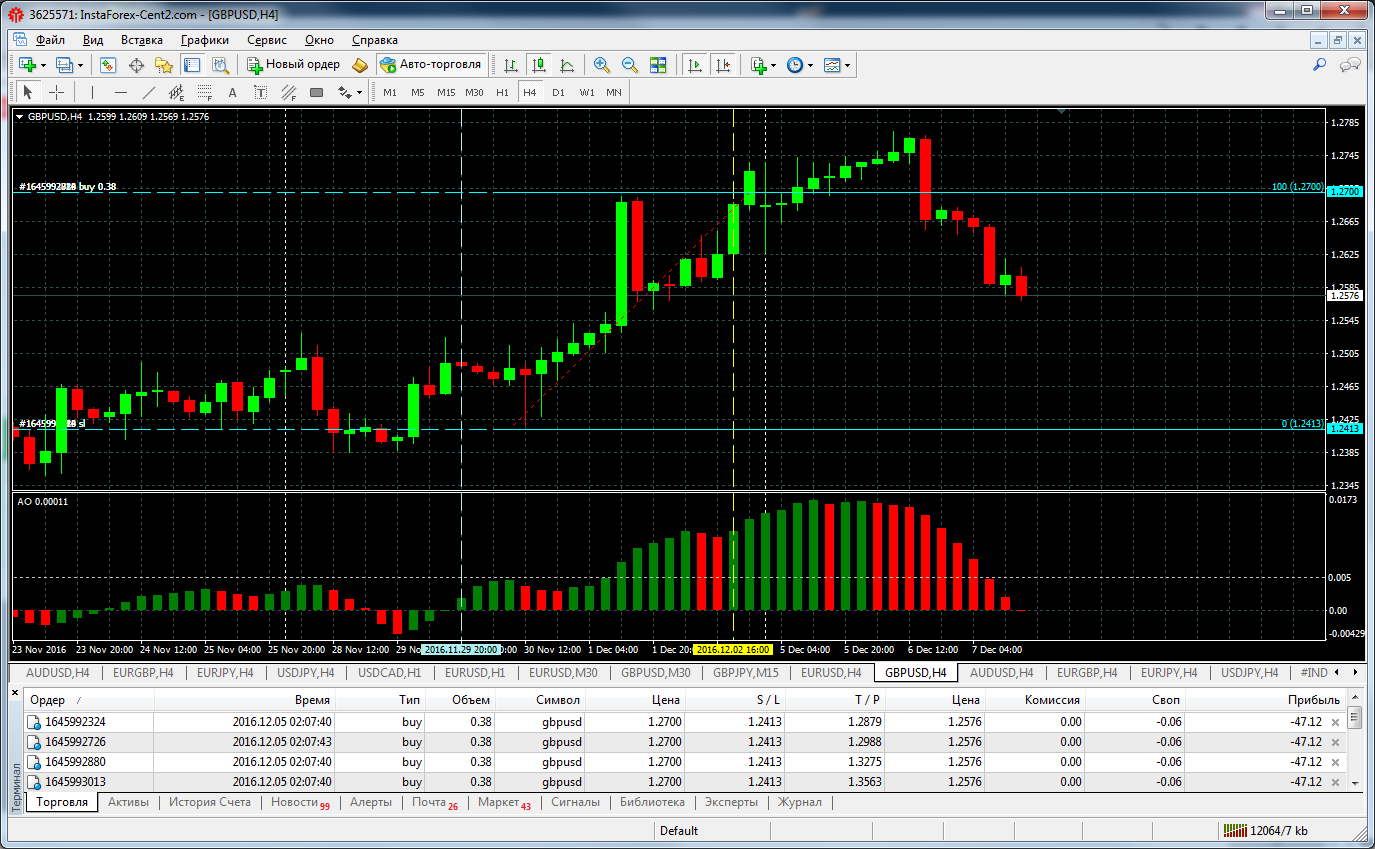Open the Графики menu
1375x849 pixels.
click(205, 40)
